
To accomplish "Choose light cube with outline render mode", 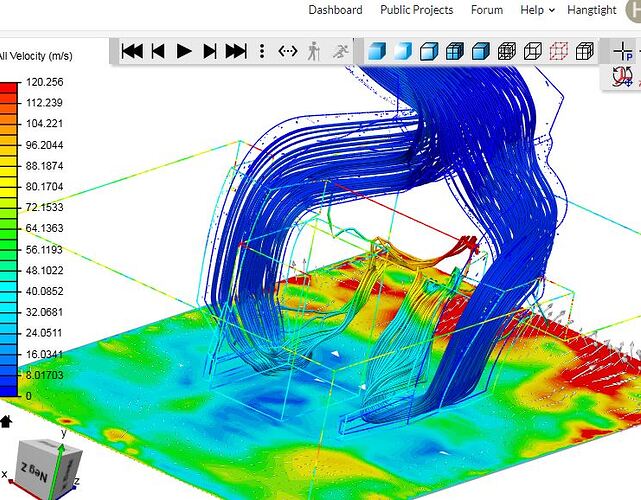I will tap(429, 52).
